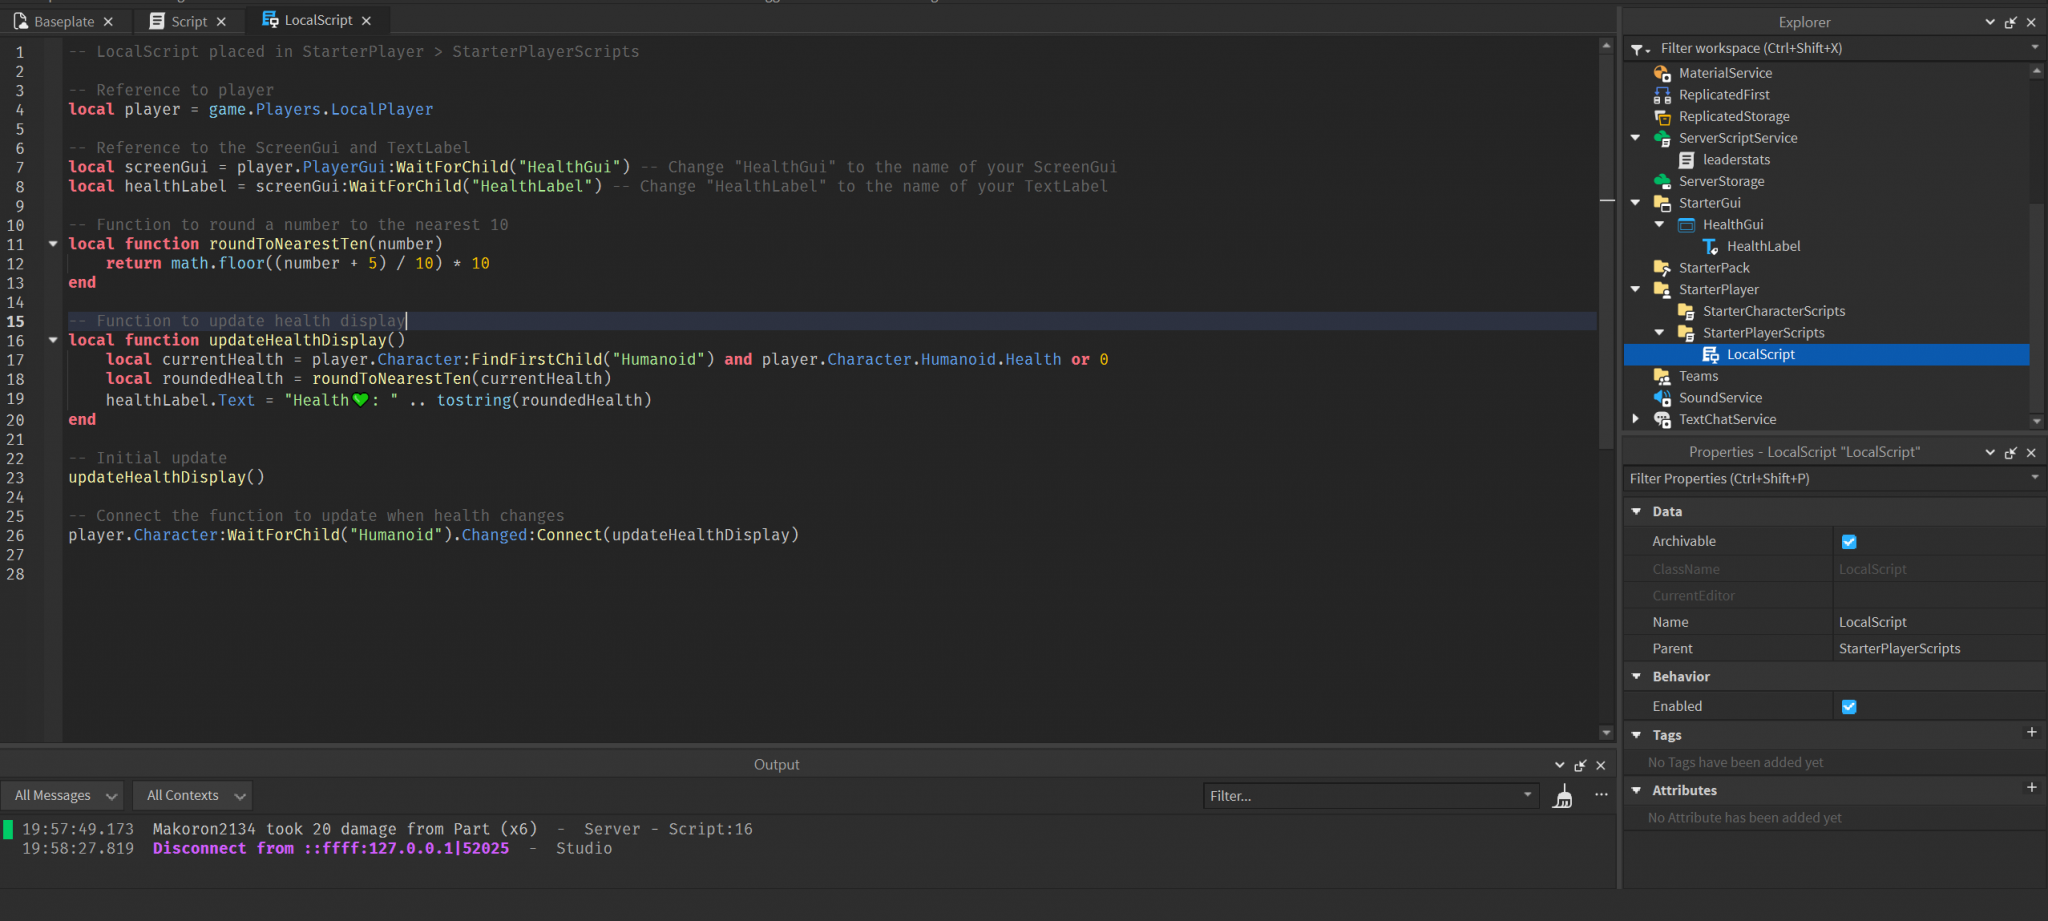Disable the script's Enabled checkbox
This screenshot has height=921, width=2048.
pos(1849,707)
